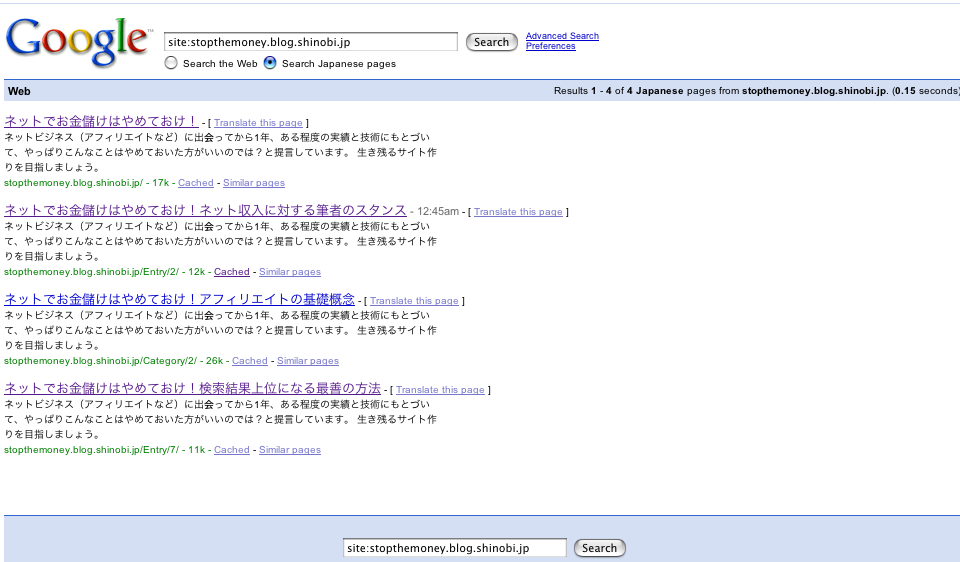Translate the 検索結果上位になる最善の方法 result
The width and height of the screenshot is (960, 562).
click(x=440, y=389)
